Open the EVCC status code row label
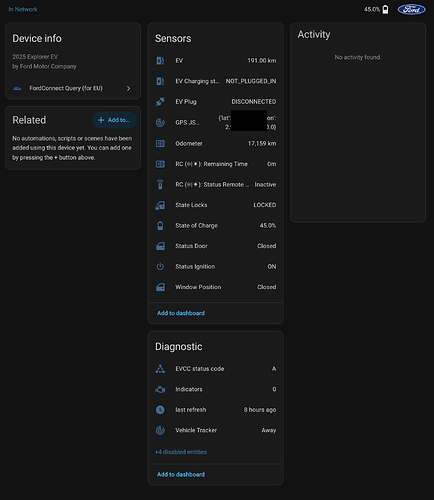Viewport: 434px width, 500px height. pyautogui.click(x=200, y=369)
